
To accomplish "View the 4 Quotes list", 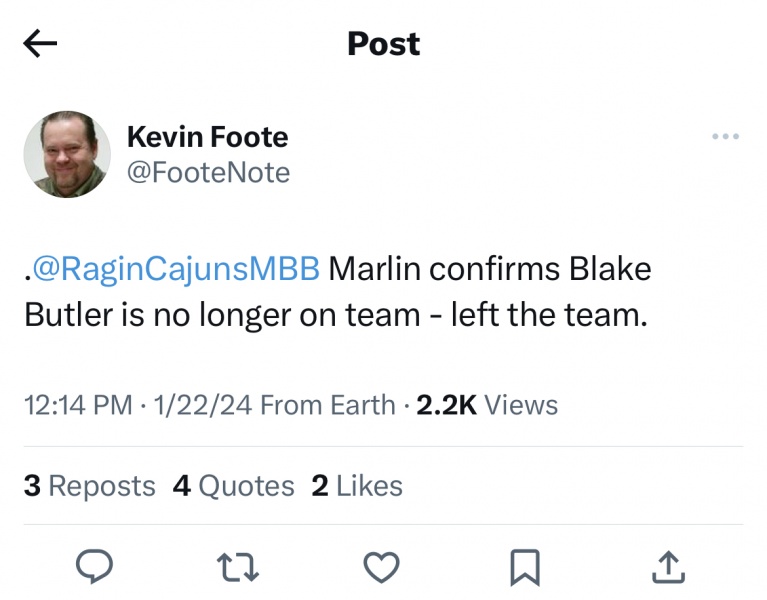I will 233,486.
